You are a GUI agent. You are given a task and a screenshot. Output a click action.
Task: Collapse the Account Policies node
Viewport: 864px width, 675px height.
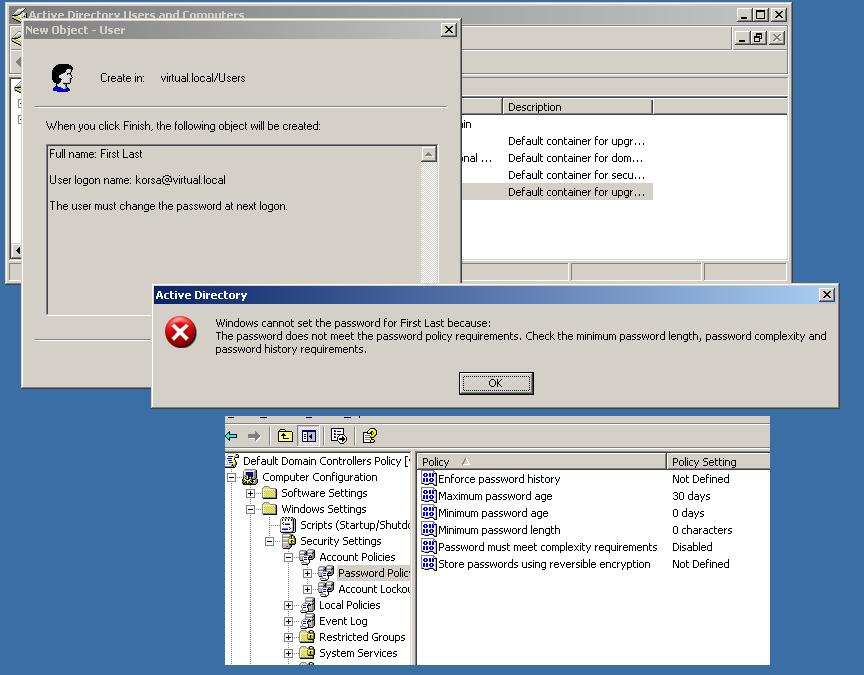288,557
